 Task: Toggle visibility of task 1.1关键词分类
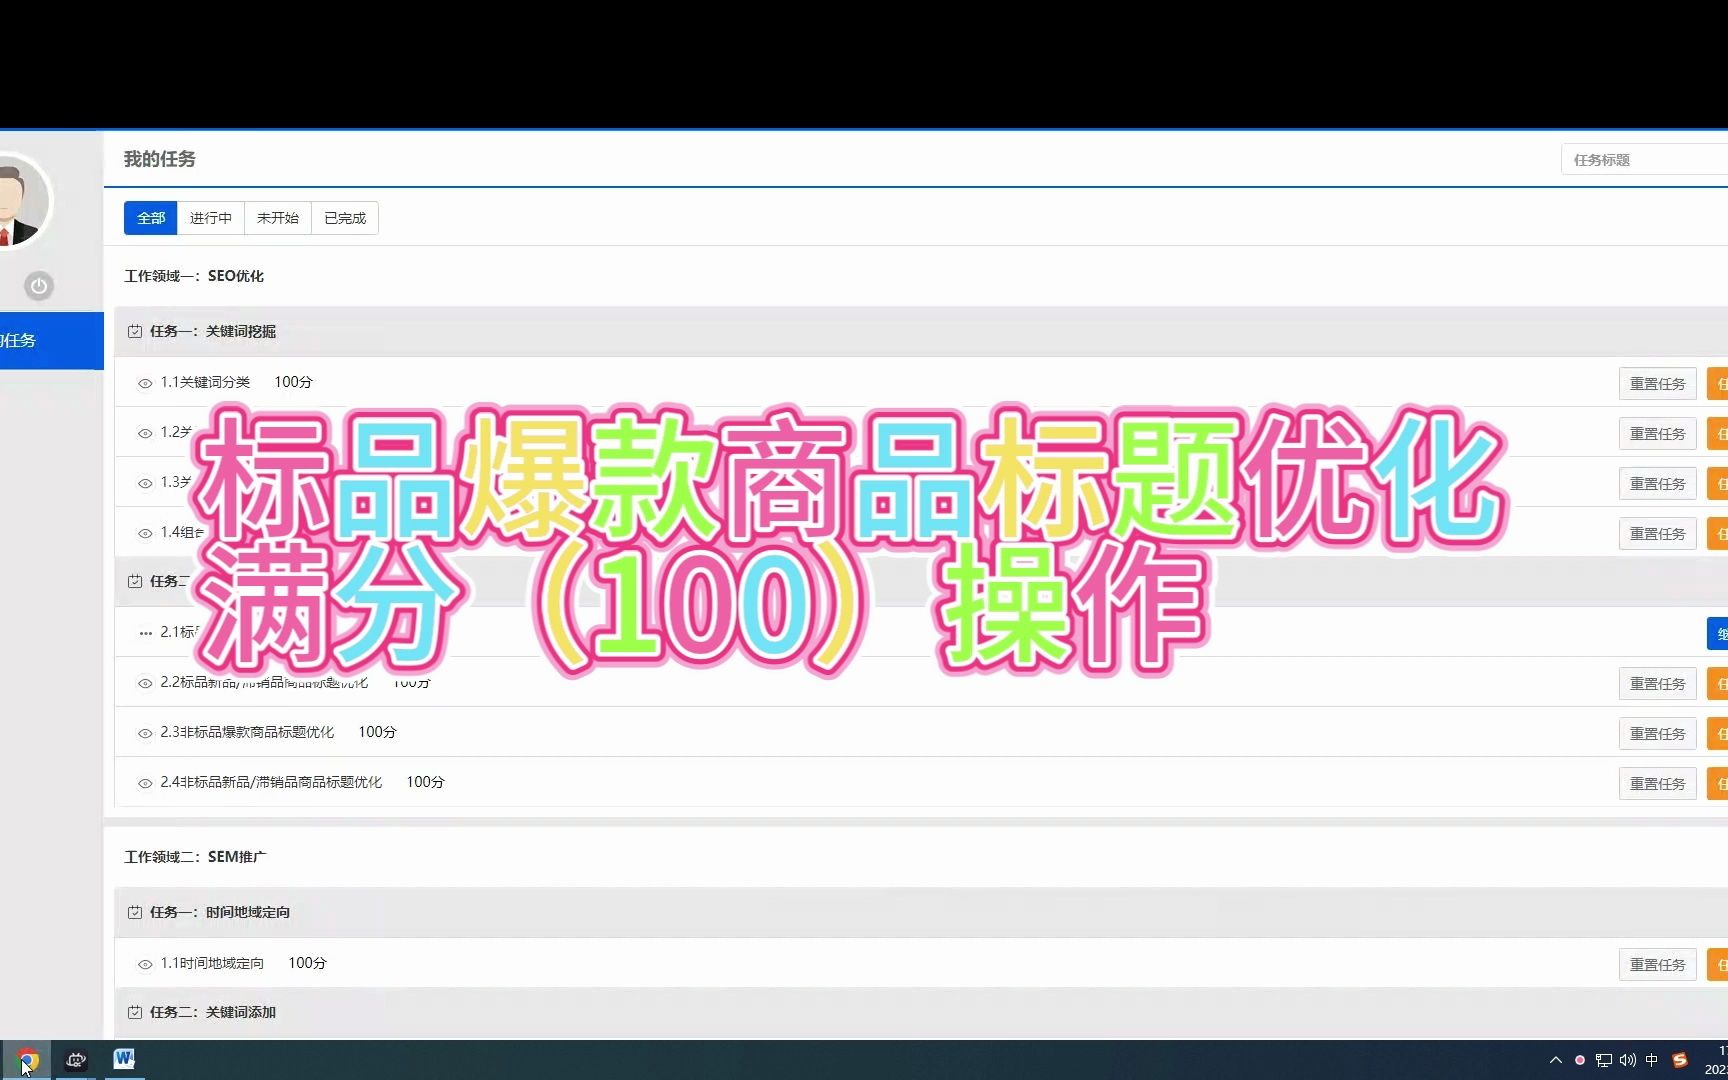(x=143, y=383)
